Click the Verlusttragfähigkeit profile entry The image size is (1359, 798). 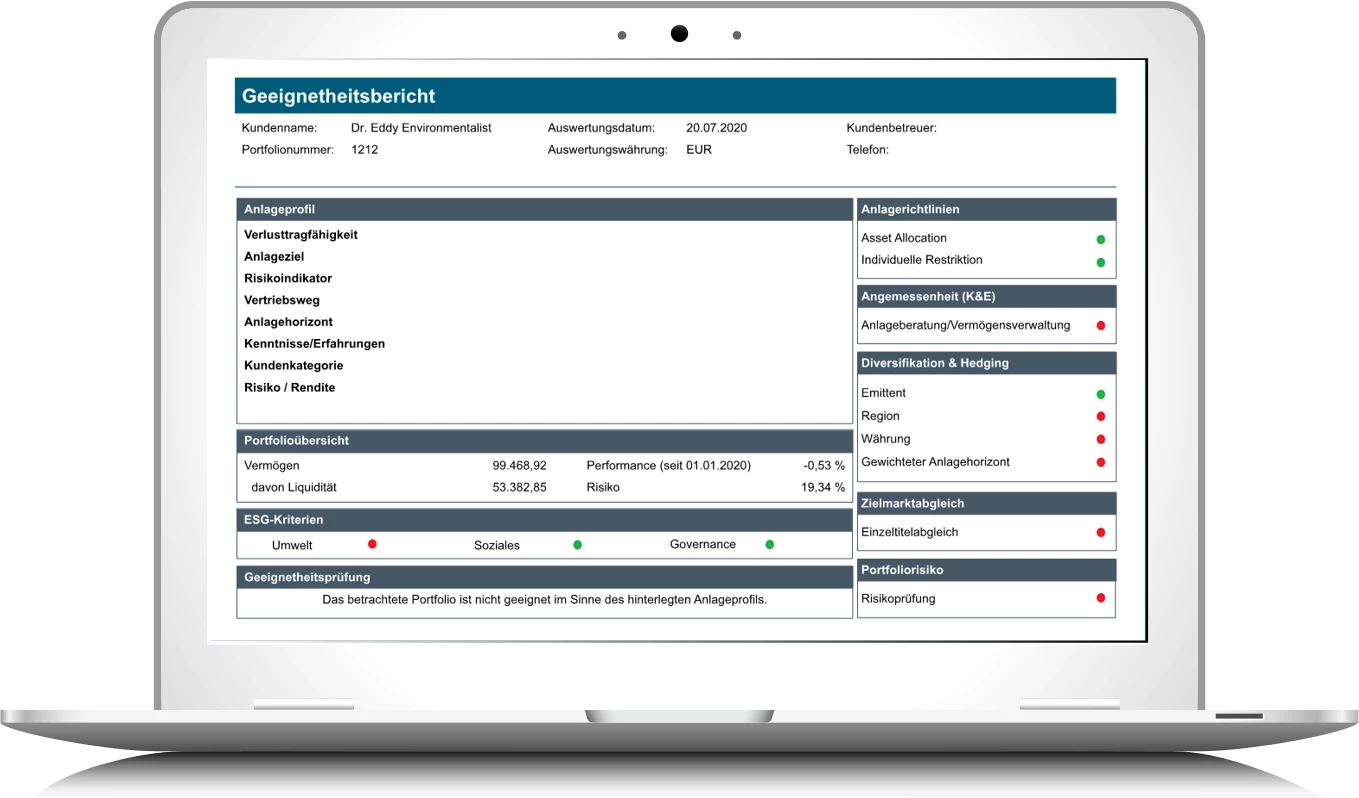(300, 235)
